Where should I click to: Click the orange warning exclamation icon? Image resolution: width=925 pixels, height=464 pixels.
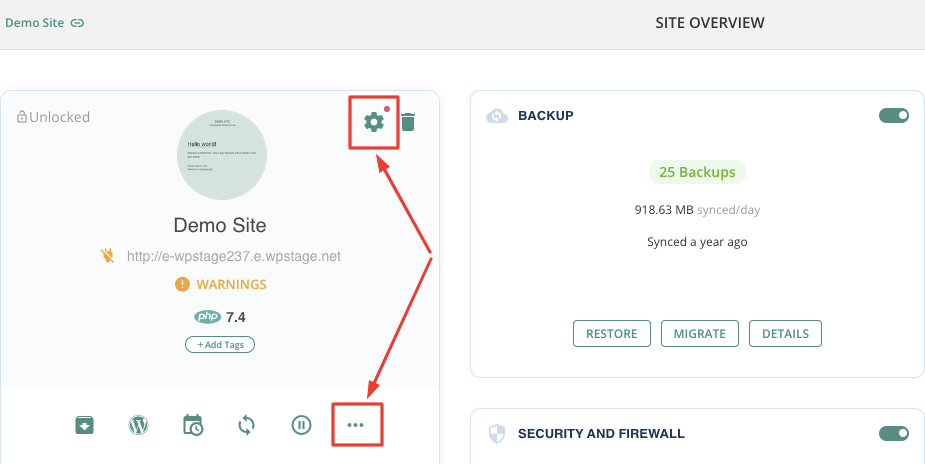tap(182, 284)
